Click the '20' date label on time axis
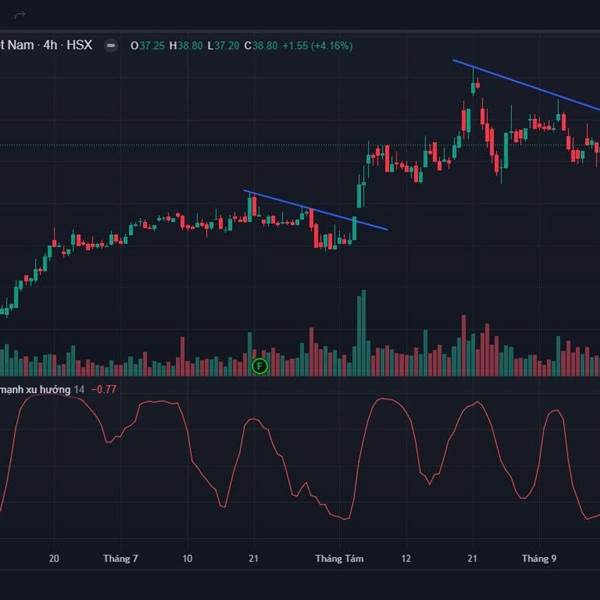 [54, 559]
